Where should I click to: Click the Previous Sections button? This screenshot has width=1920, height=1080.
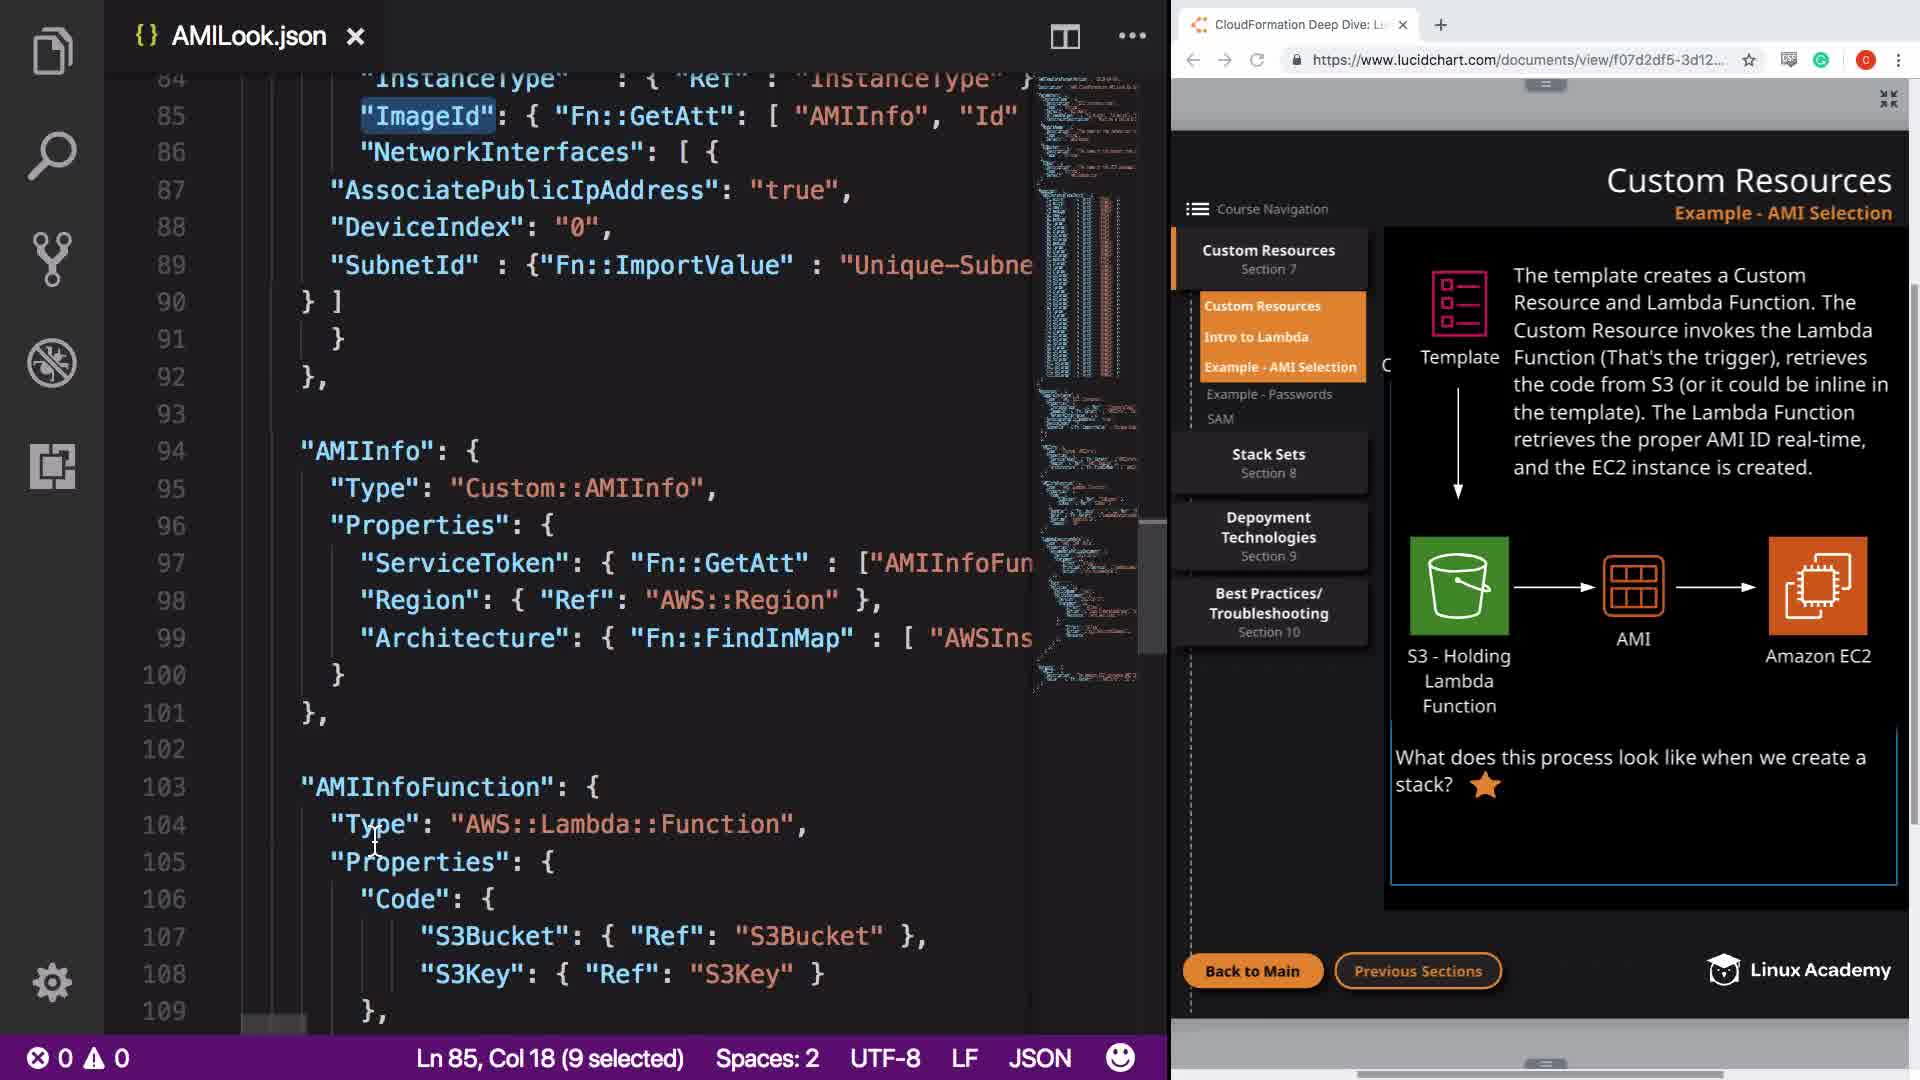[1417, 971]
